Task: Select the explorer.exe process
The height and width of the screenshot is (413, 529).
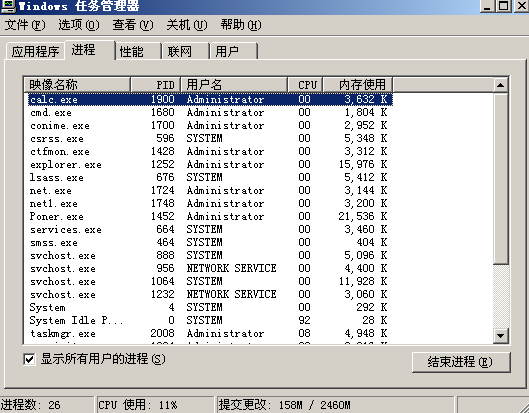Action: [x=210, y=164]
